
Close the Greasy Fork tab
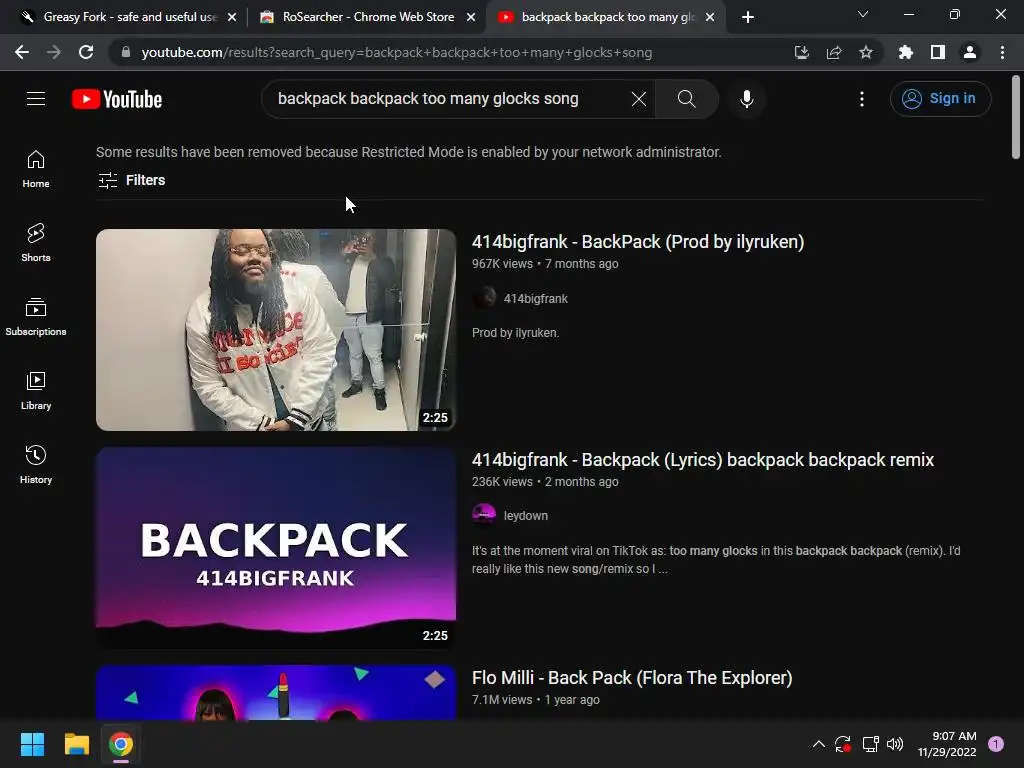pos(232,17)
